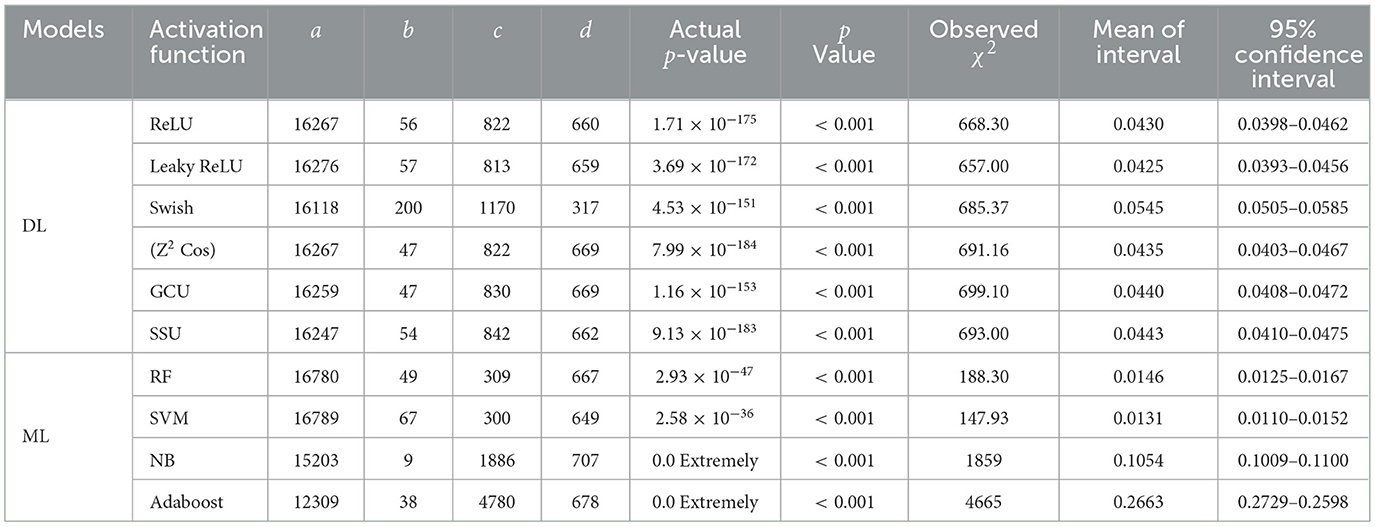The height and width of the screenshot is (527, 1375).
Task: Select the DL models group cell
Action: 32,227
